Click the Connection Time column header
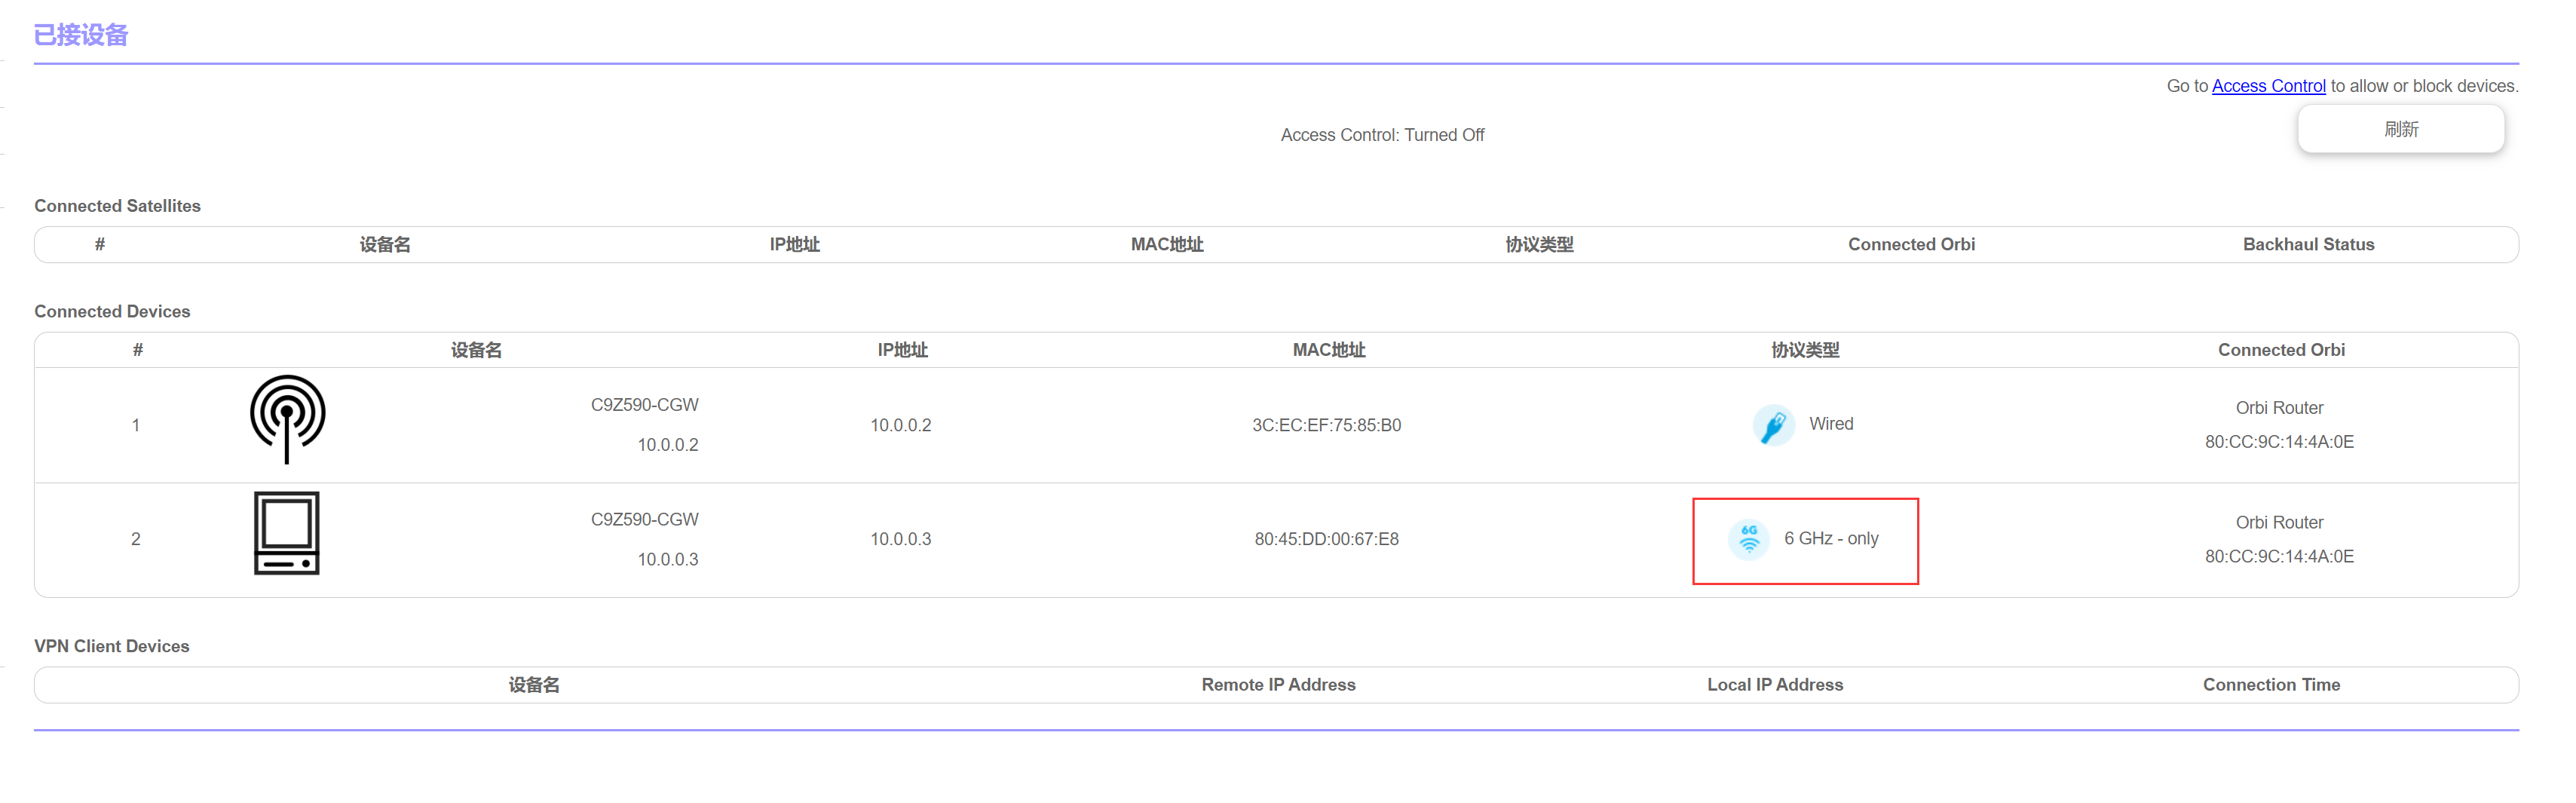The image size is (2576, 803). 2270,685
